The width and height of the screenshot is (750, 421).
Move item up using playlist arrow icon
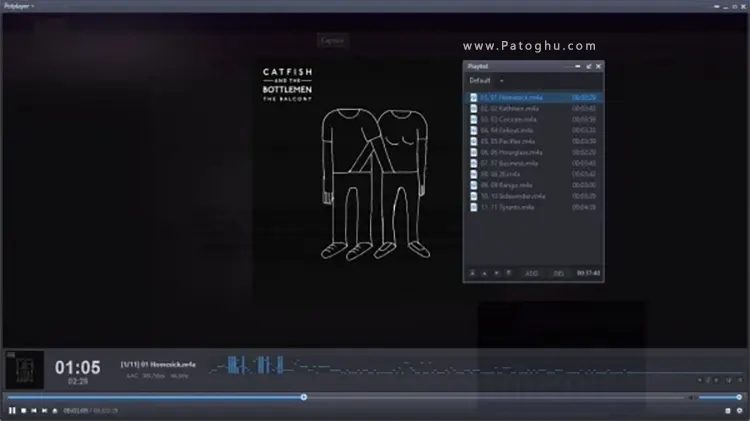point(485,272)
